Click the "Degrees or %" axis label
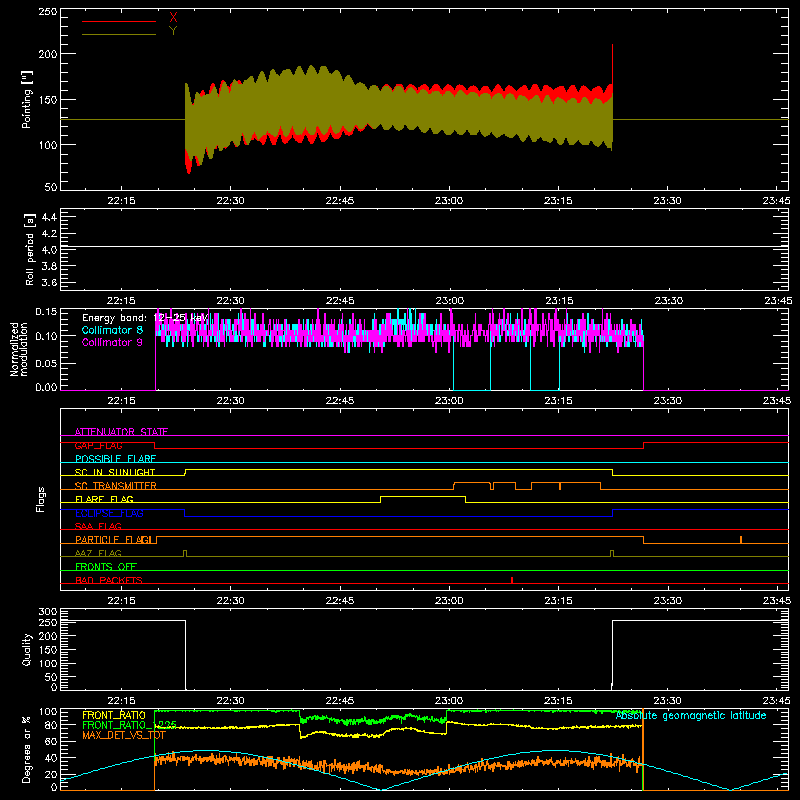The height and width of the screenshot is (800, 800). coord(27,749)
